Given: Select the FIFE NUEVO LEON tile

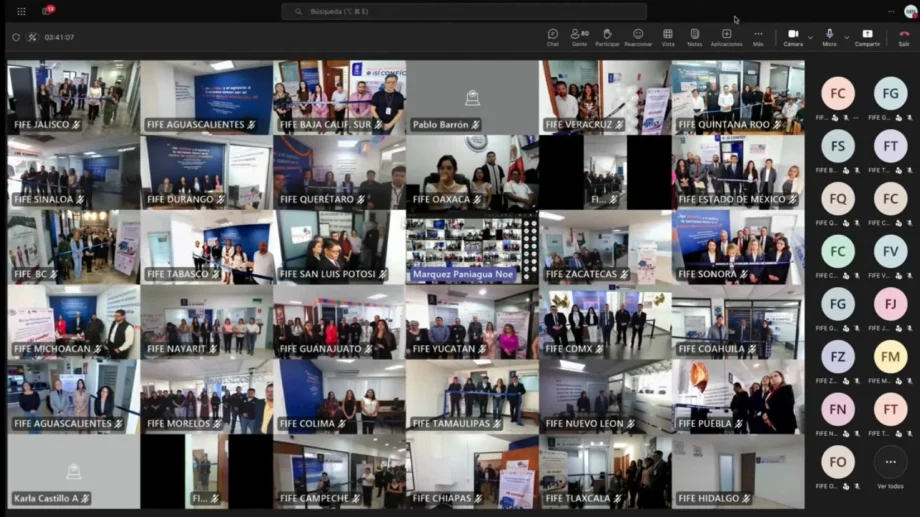Looking at the screenshot, I should pos(605,397).
